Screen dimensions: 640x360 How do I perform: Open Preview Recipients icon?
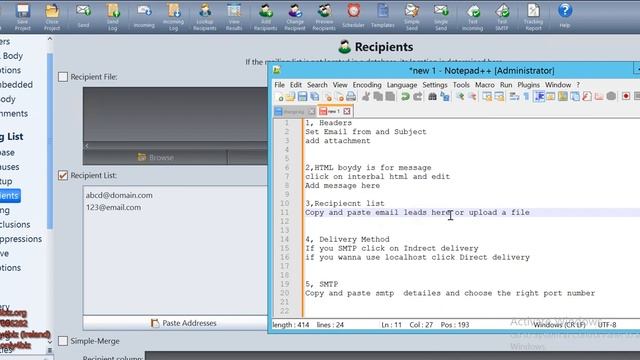tap(324, 16)
